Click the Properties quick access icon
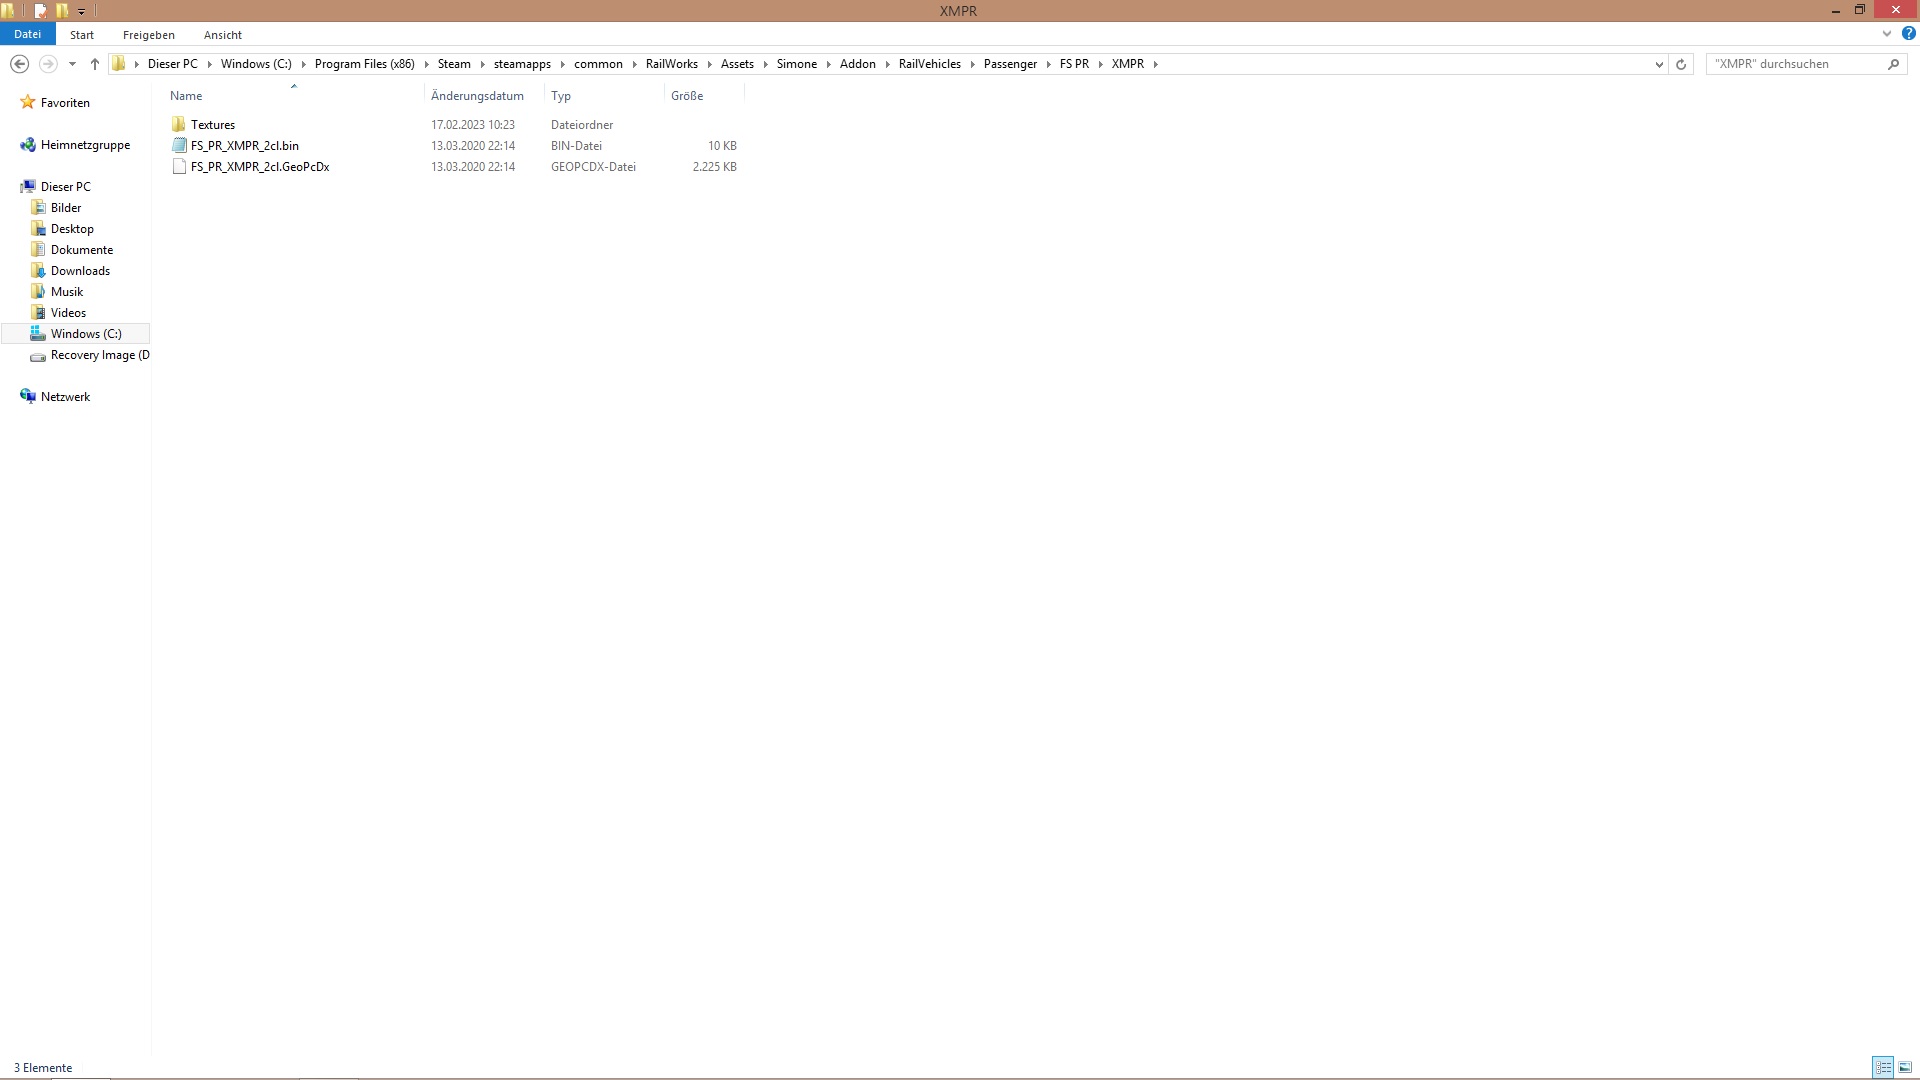This screenshot has width=1920, height=1080. tap(40, 11)
